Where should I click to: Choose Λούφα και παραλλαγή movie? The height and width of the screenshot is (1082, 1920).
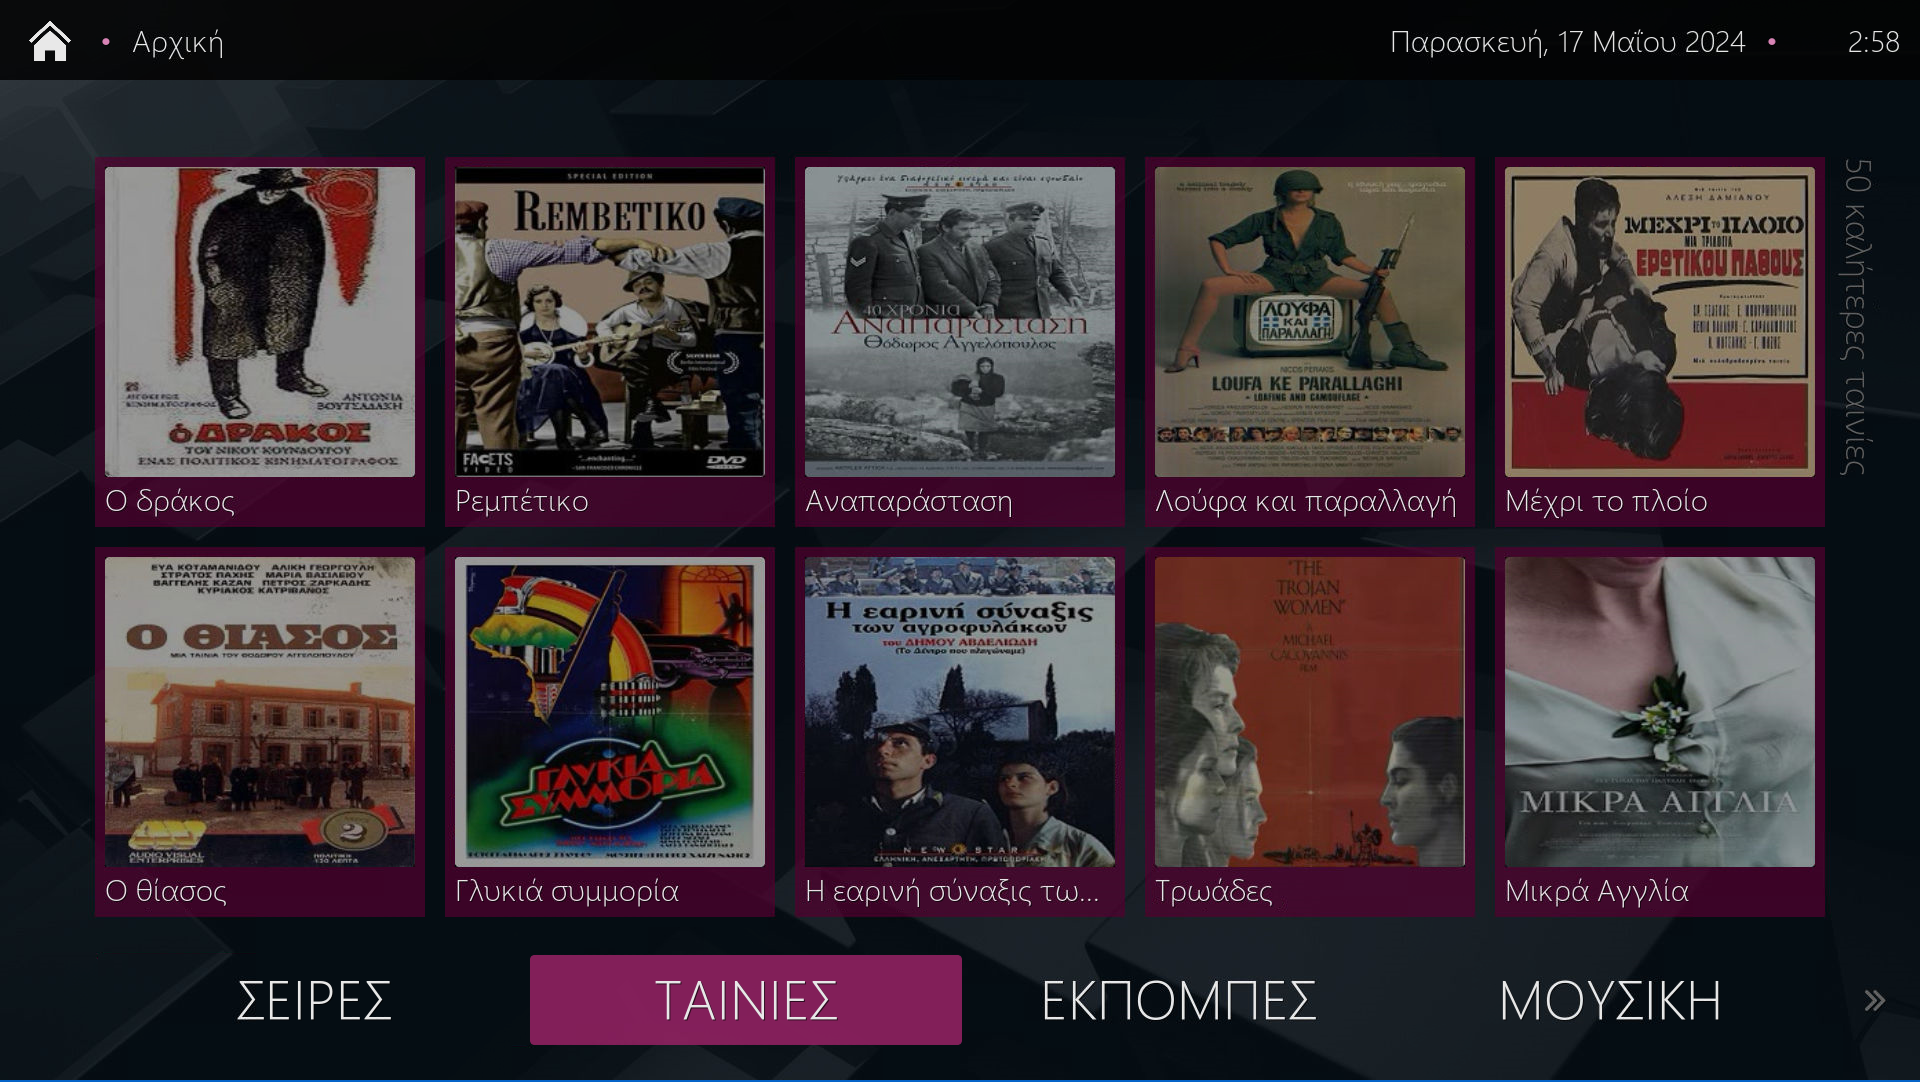[x=1310, y=342]
